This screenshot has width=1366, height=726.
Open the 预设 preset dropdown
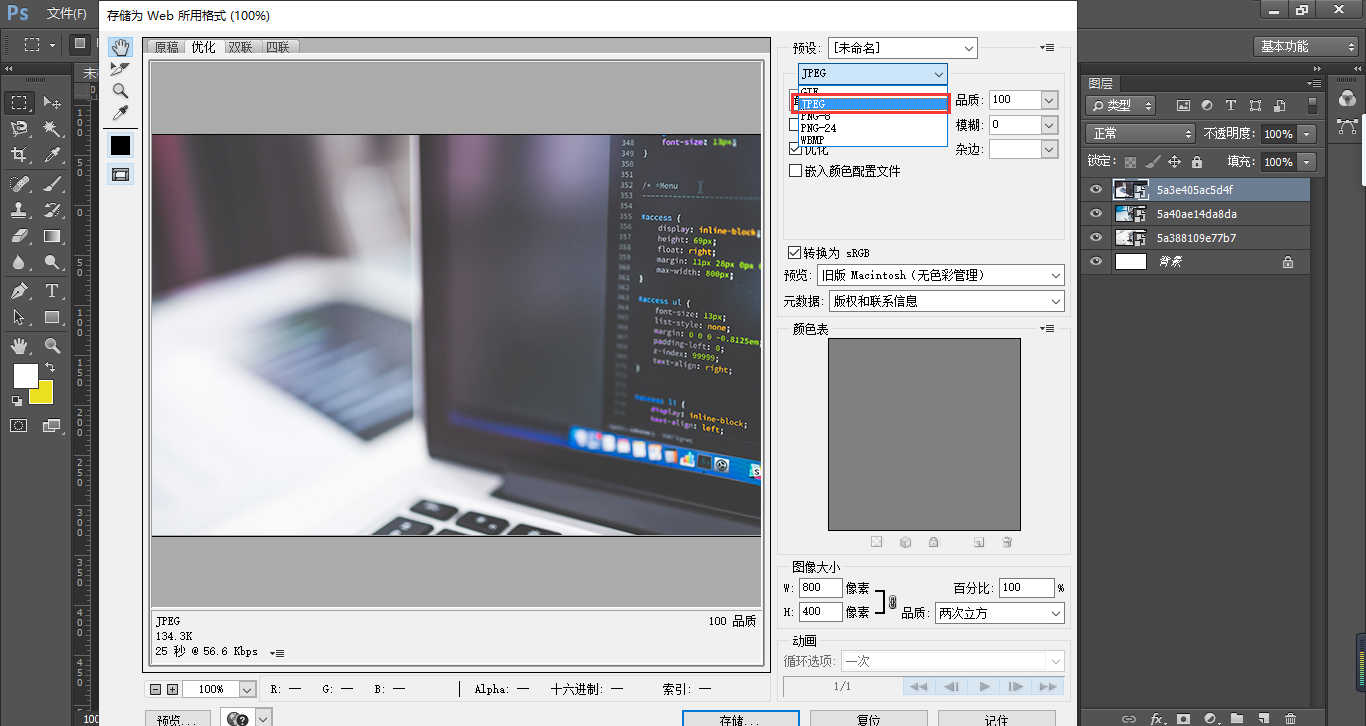903,47
